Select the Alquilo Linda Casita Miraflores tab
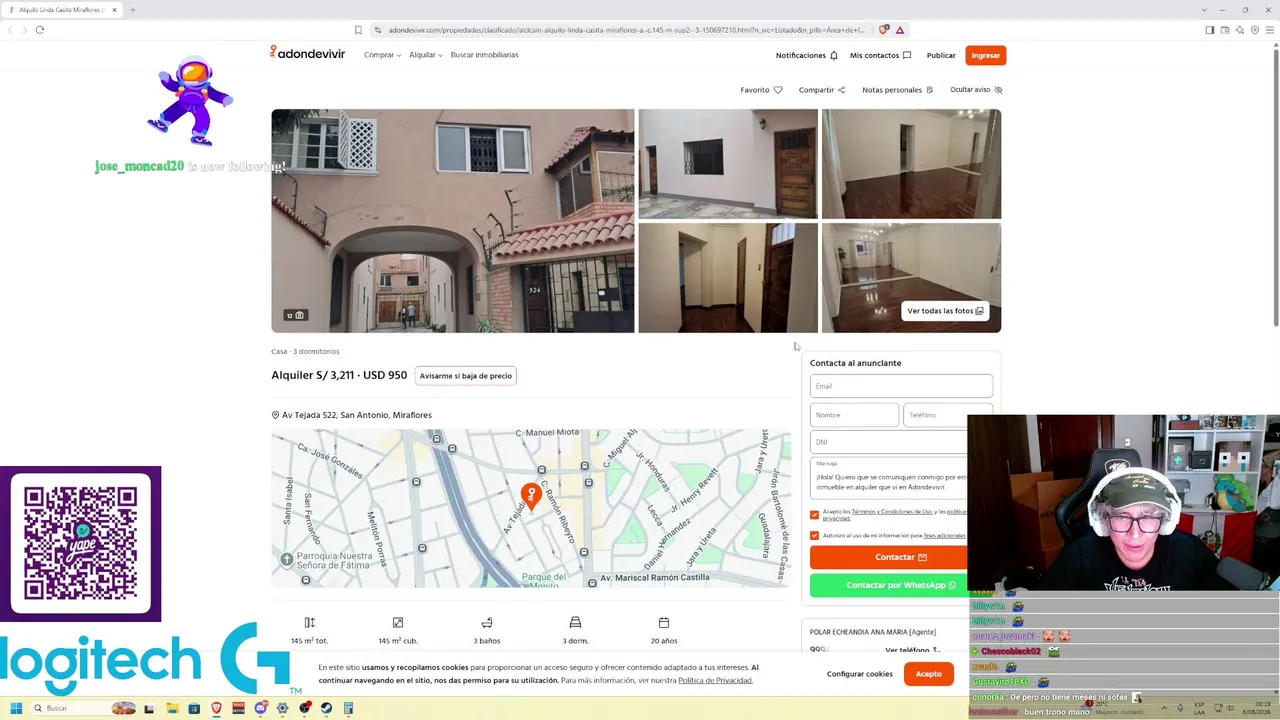The height and width of the screenshot is (720, 1280). pyautogui.click(x=62, y=10)
